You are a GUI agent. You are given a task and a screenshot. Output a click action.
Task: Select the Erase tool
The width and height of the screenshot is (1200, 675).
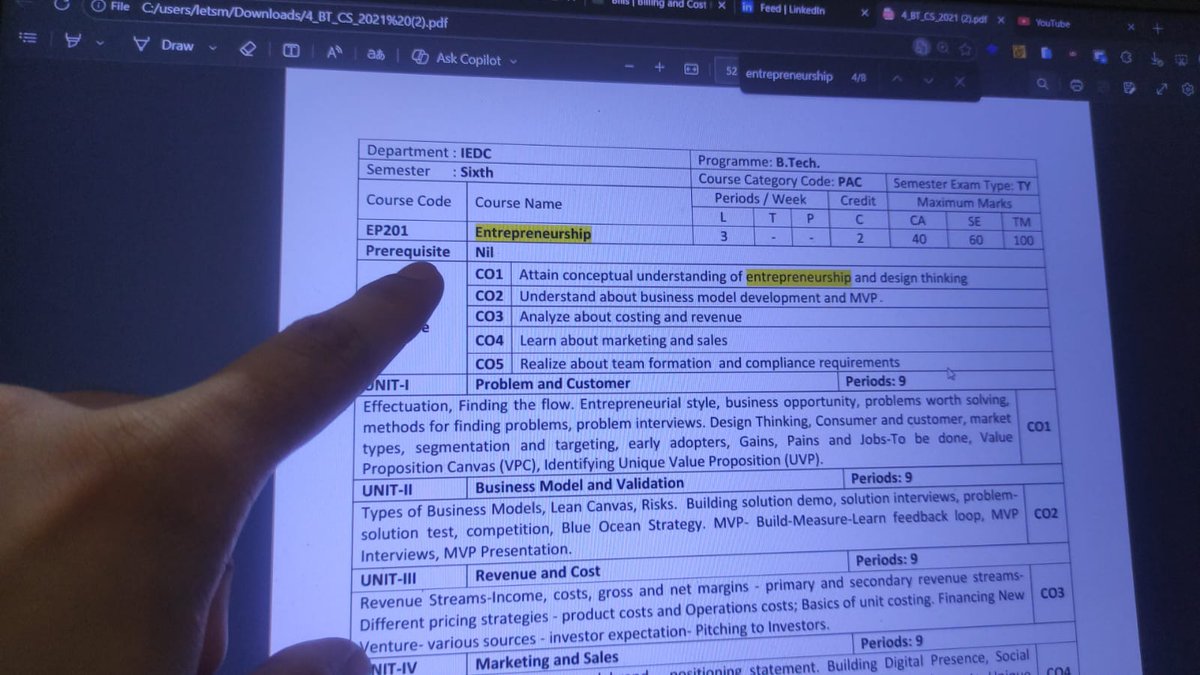248,47
